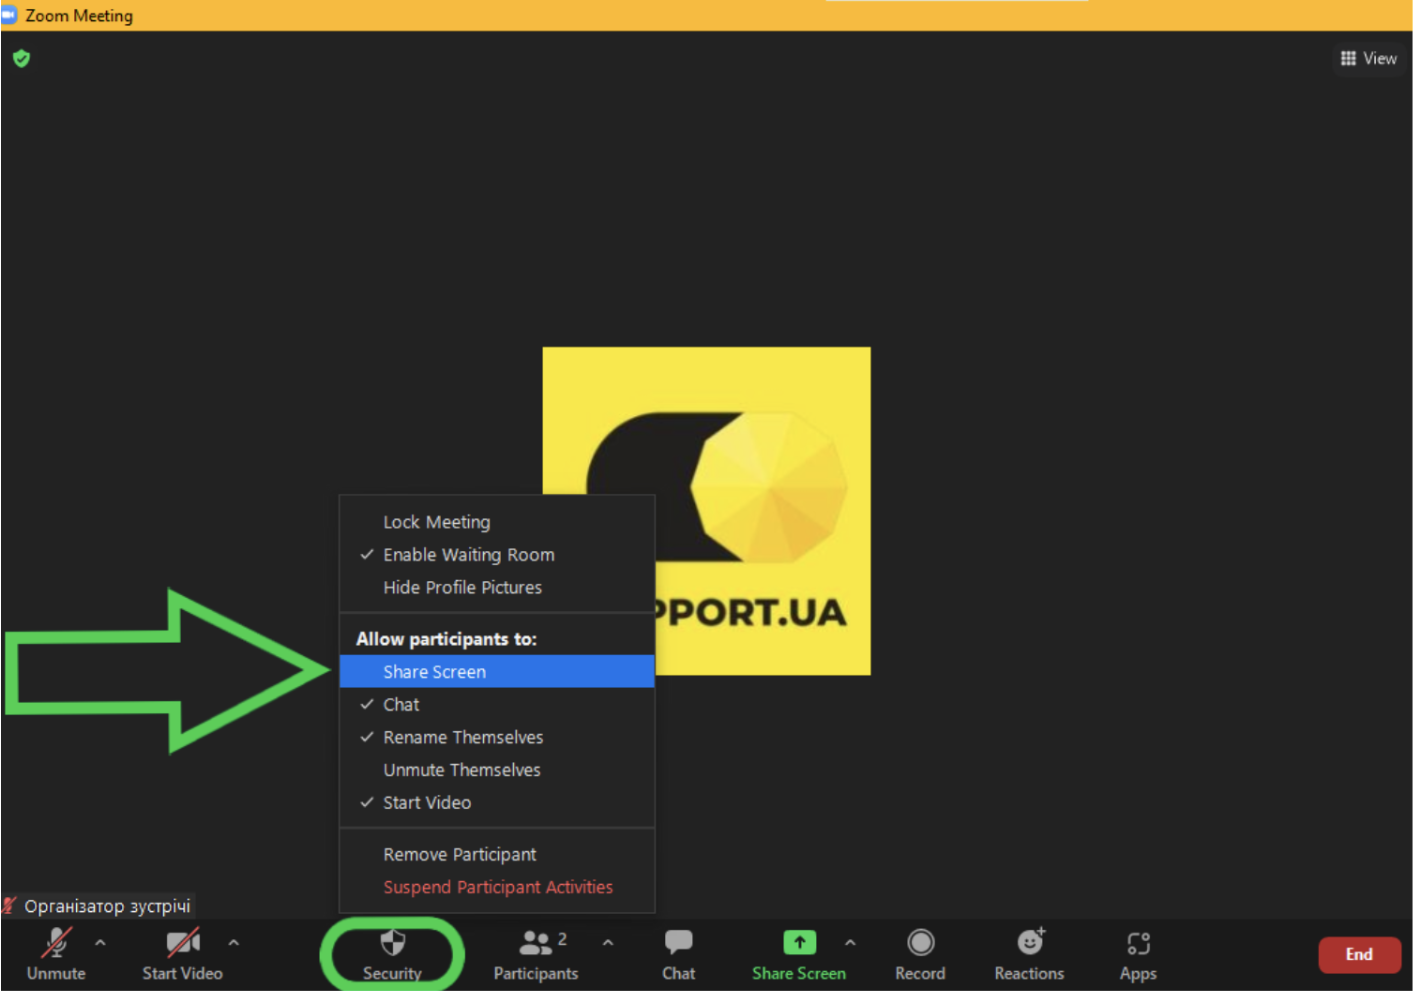Expand arrow next to Participants

tap(608, 943)
